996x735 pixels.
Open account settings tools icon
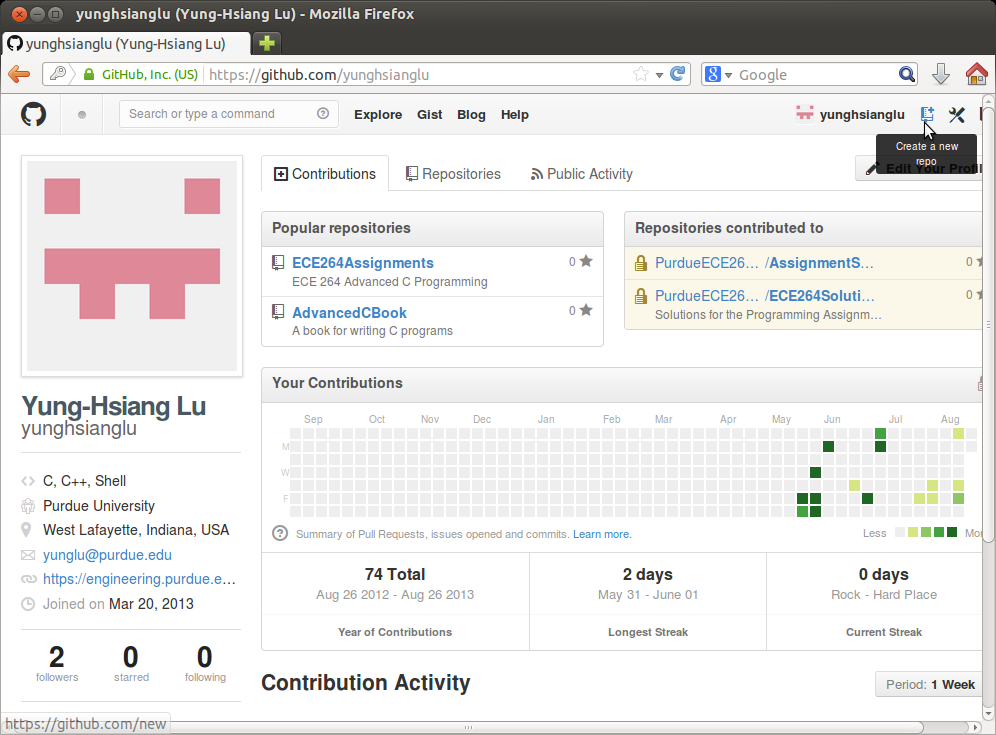(957, 115)
